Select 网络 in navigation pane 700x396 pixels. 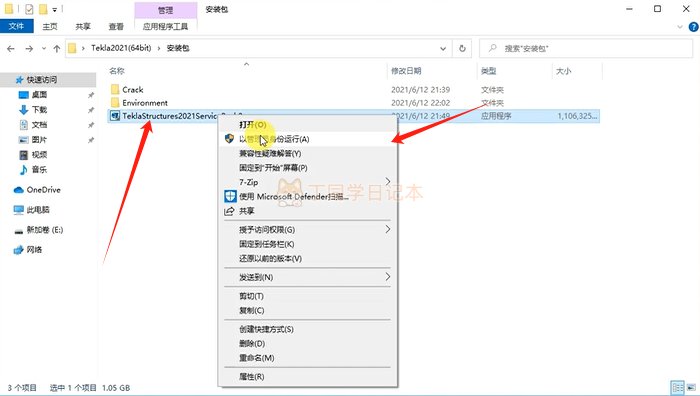click(34, 250)
